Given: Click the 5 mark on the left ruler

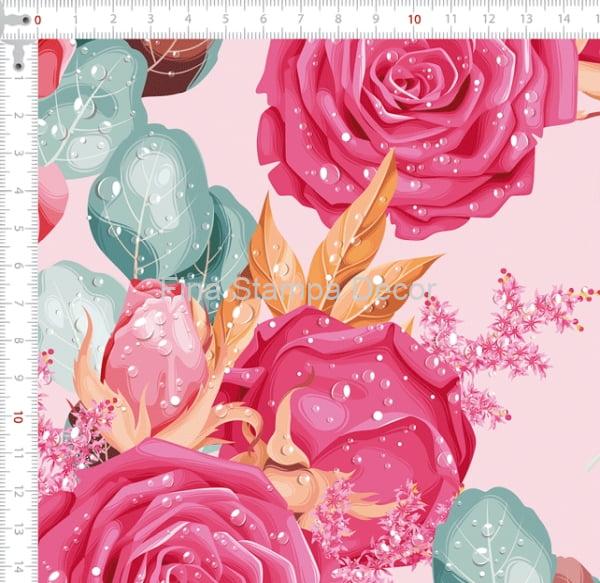Looking at the screenshot, I should (19, 228).
